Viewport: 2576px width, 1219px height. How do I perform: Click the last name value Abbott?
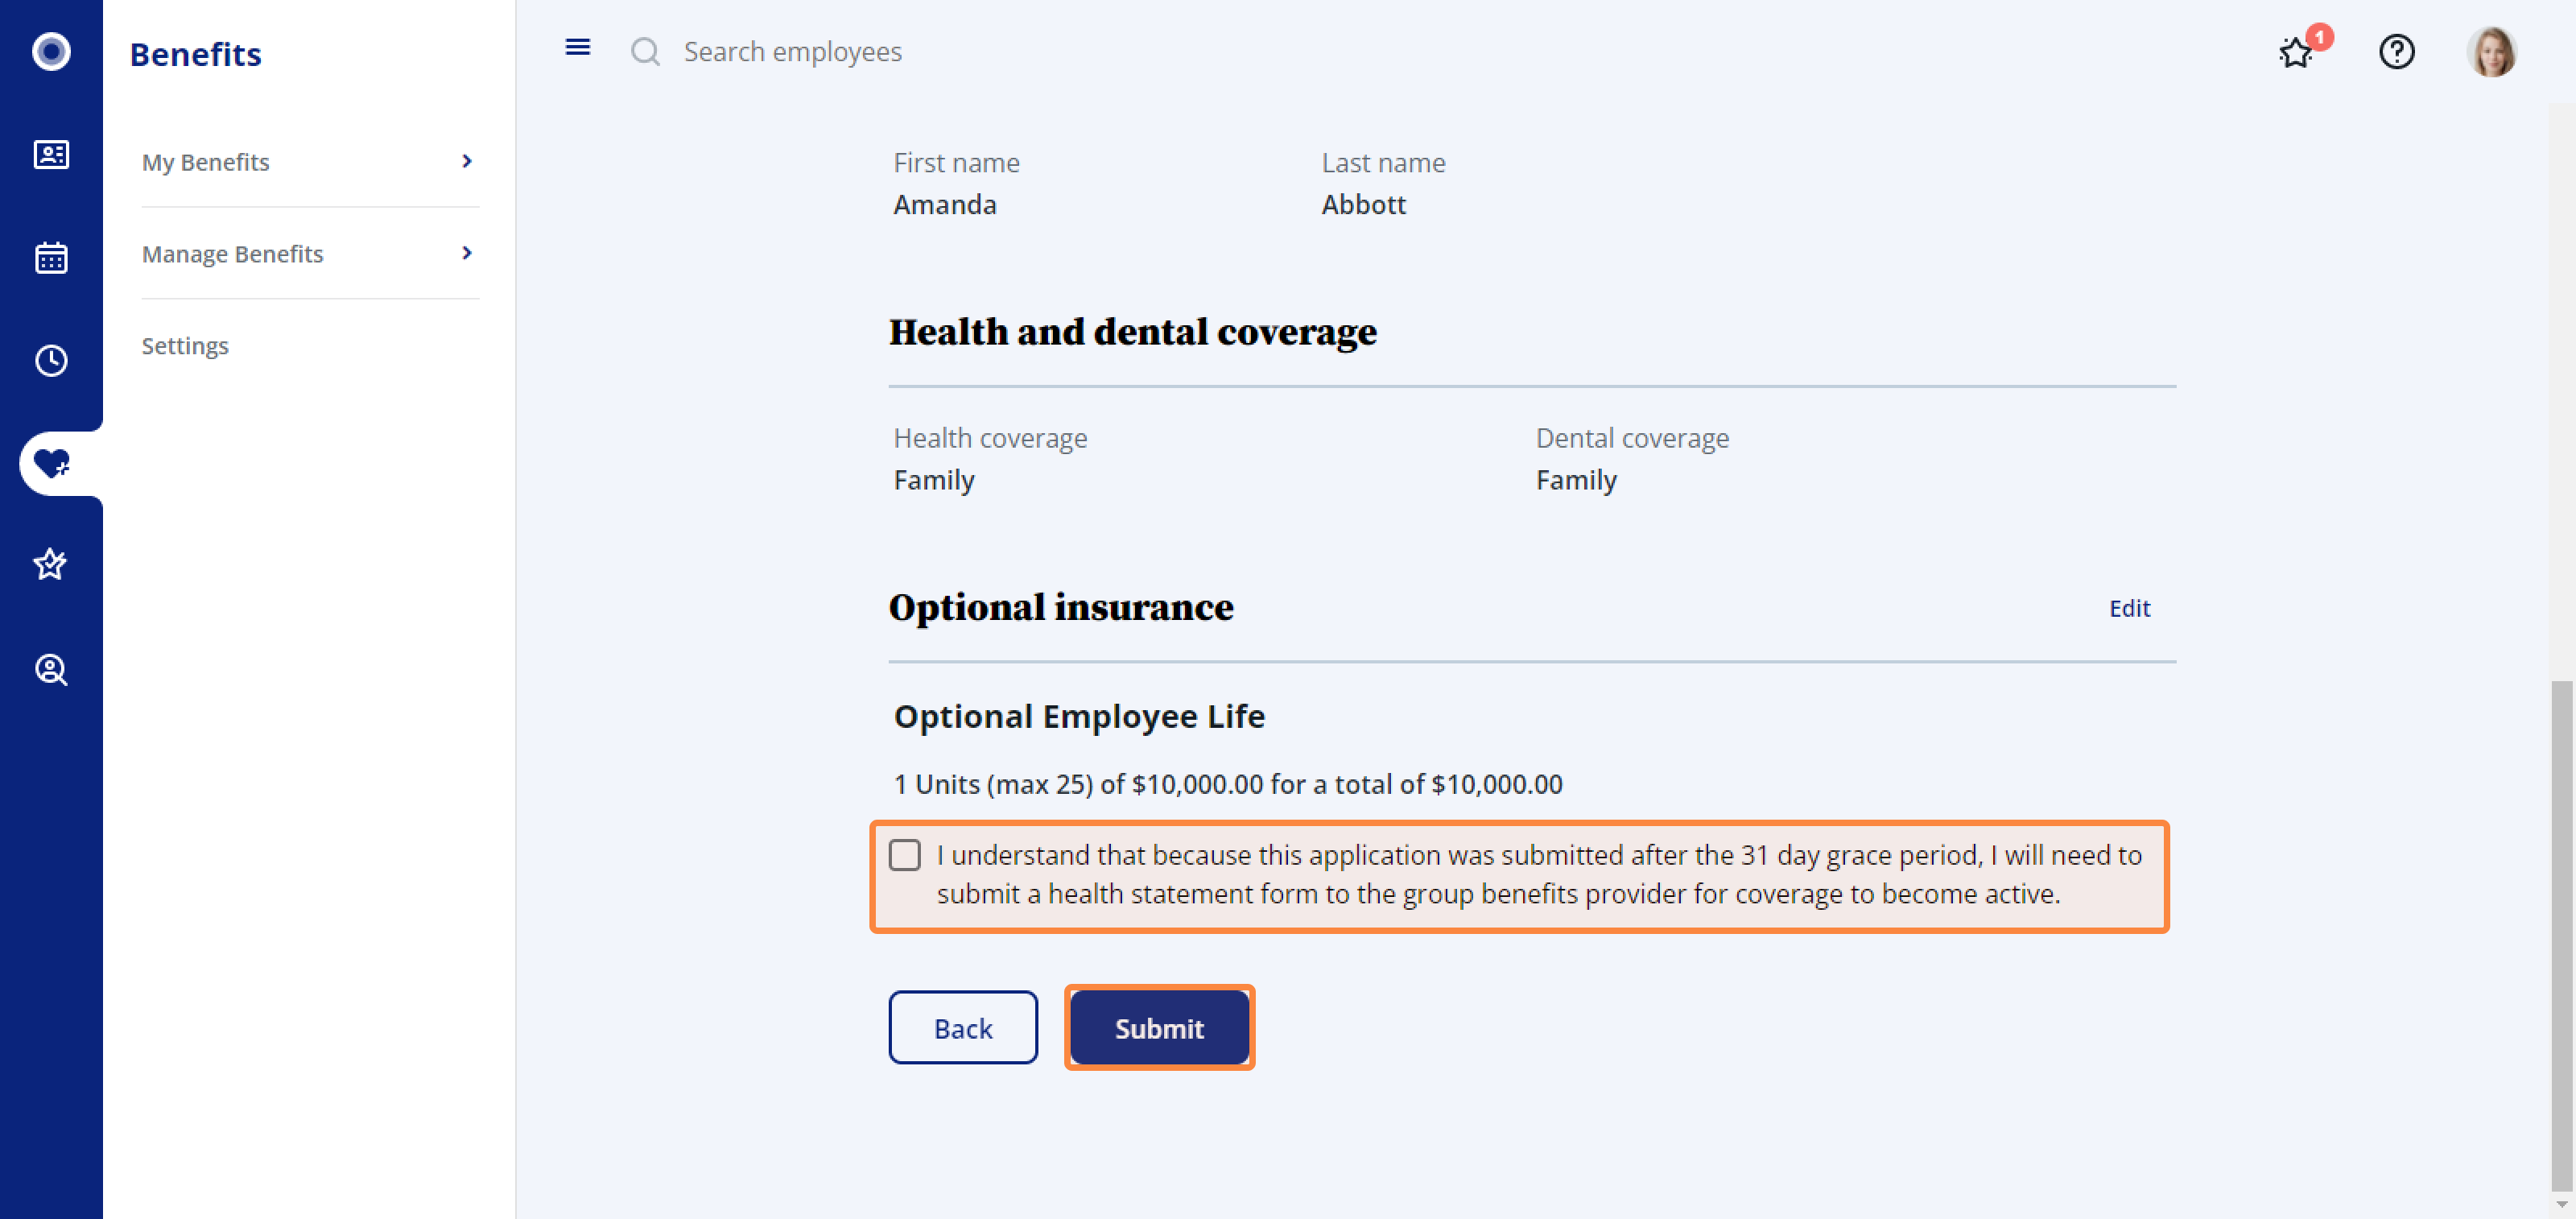point(1363,204)
